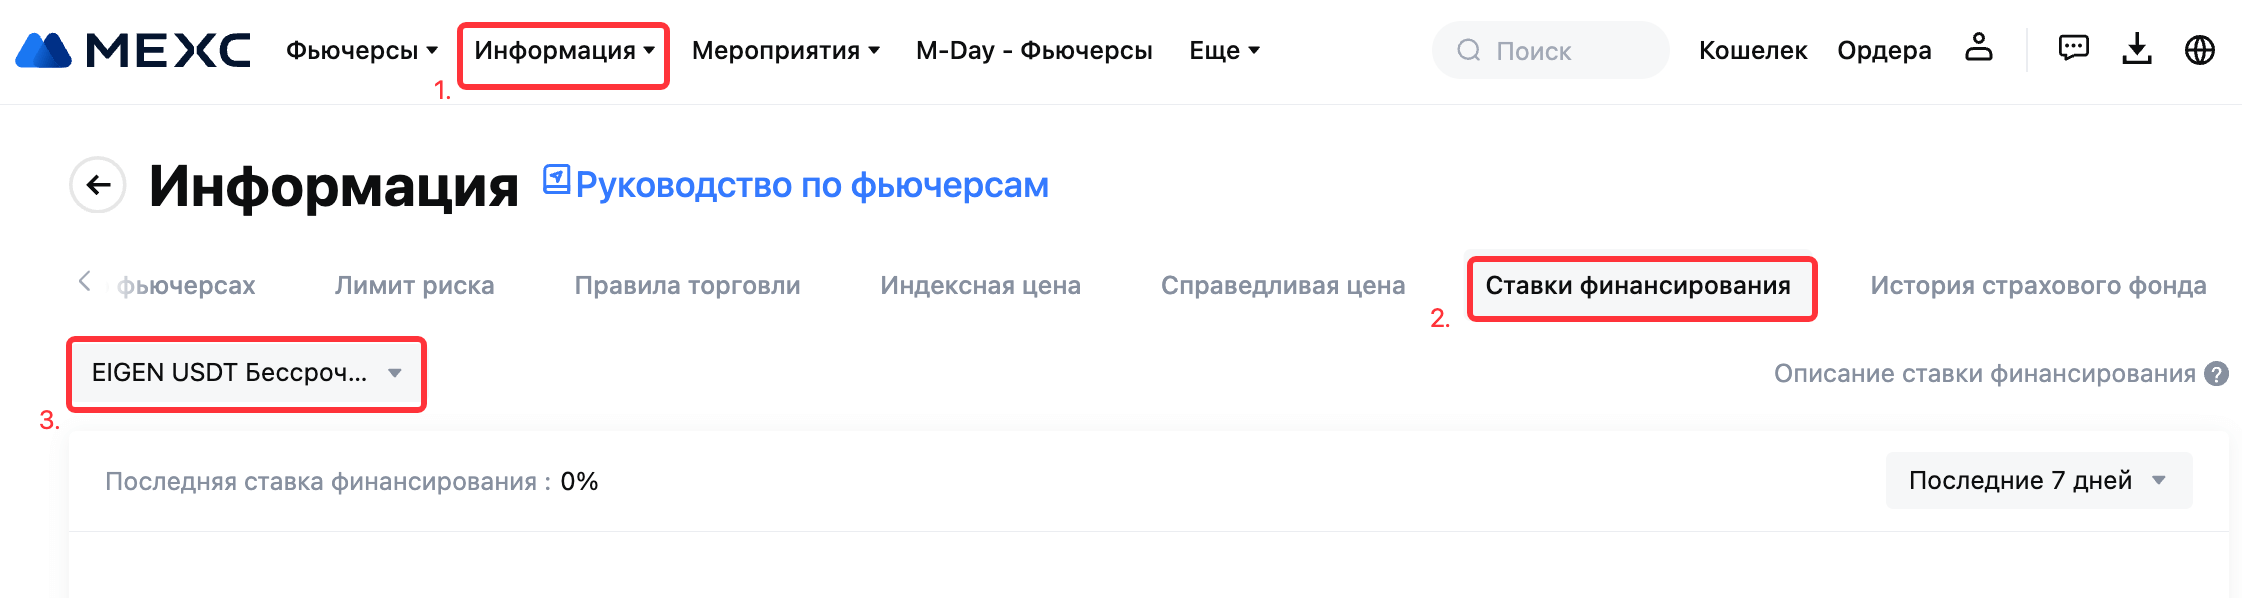The image size is (2242, 598).
Task: Open the language globe icon
Action: point(2199,49)
